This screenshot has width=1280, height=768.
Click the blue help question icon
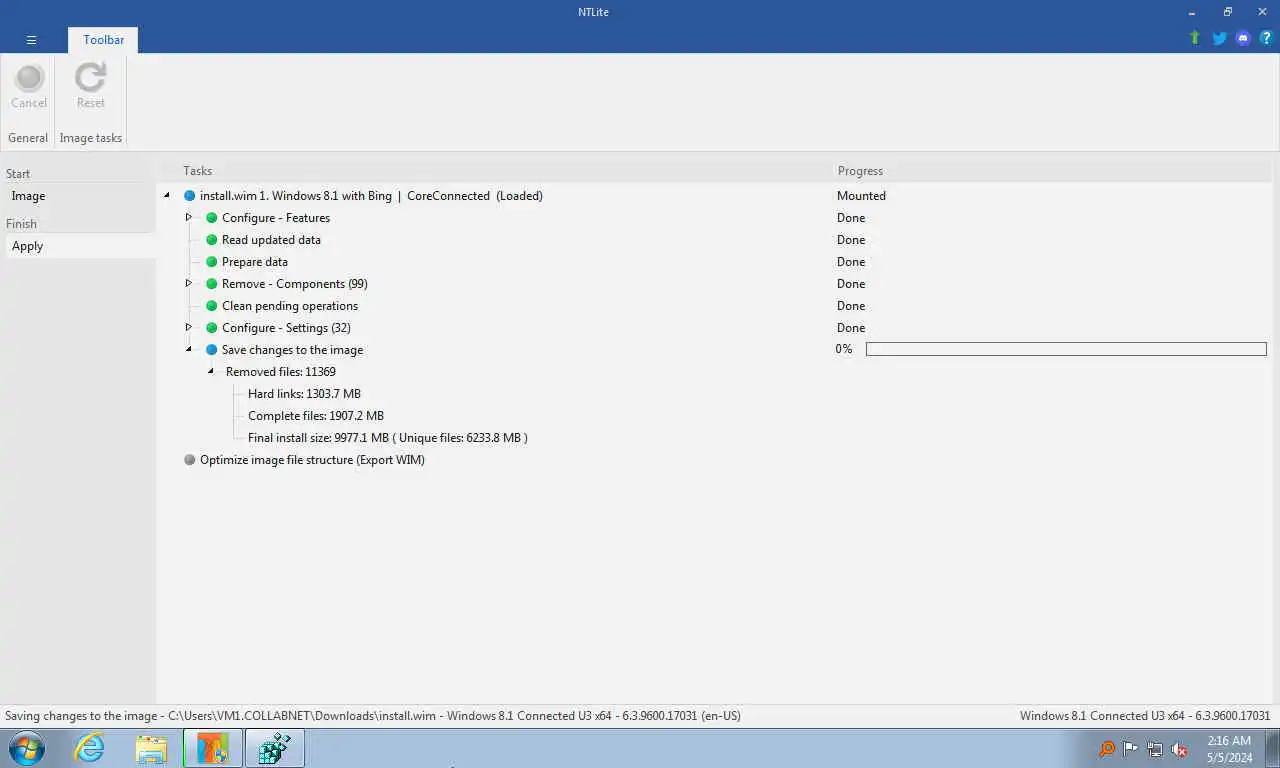1266,38
